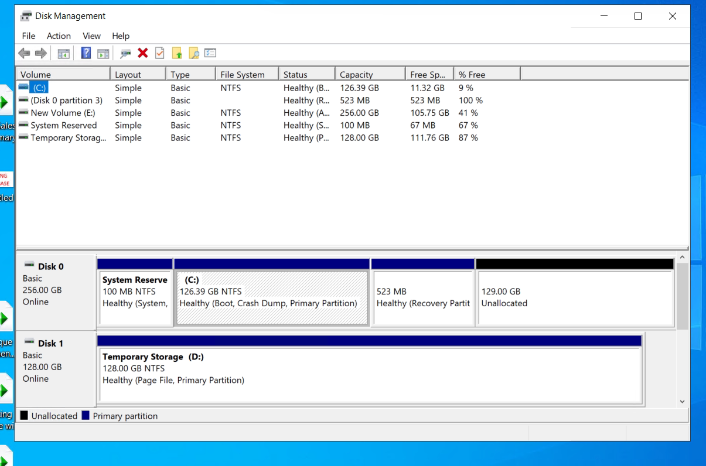The image size is (706, 466).
Task: Sort by the Volume column header
Action: [63, 74]
